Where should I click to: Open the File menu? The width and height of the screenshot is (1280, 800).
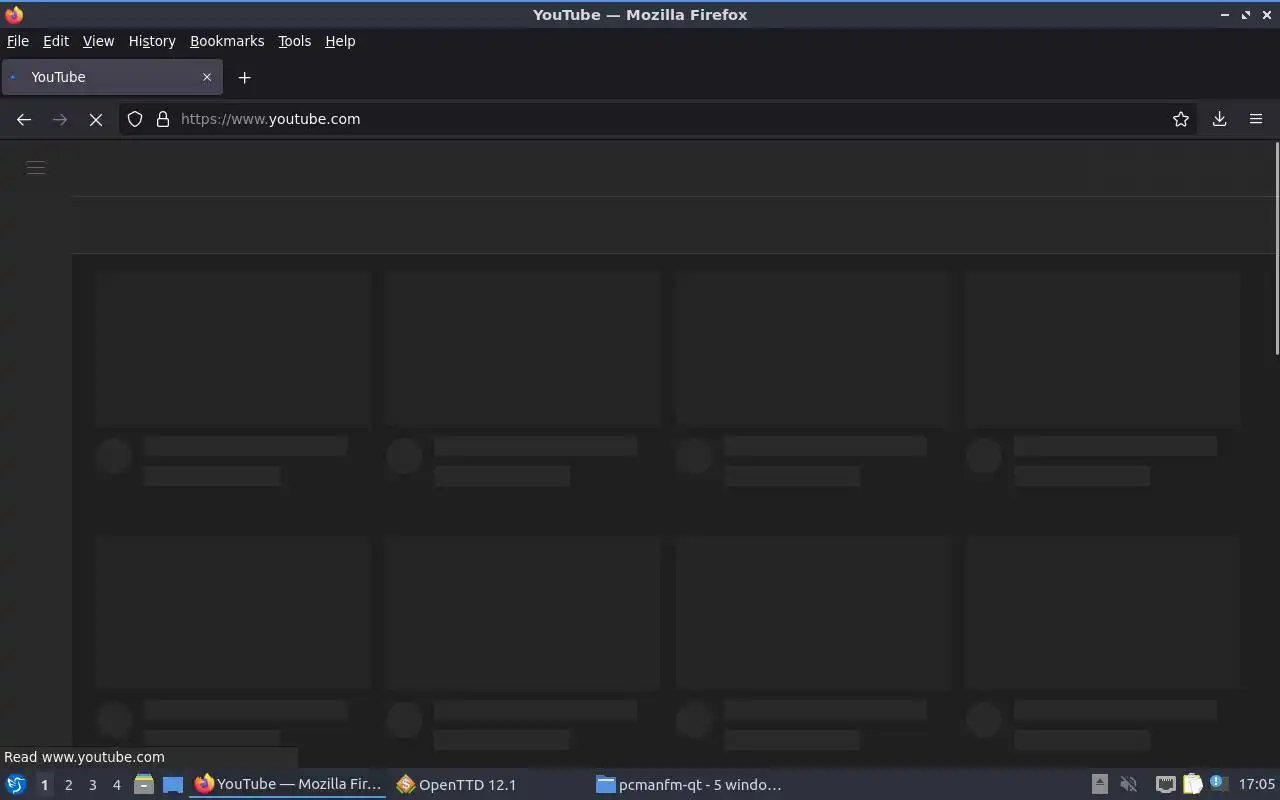pyautogui.click(x=18, y=41)
